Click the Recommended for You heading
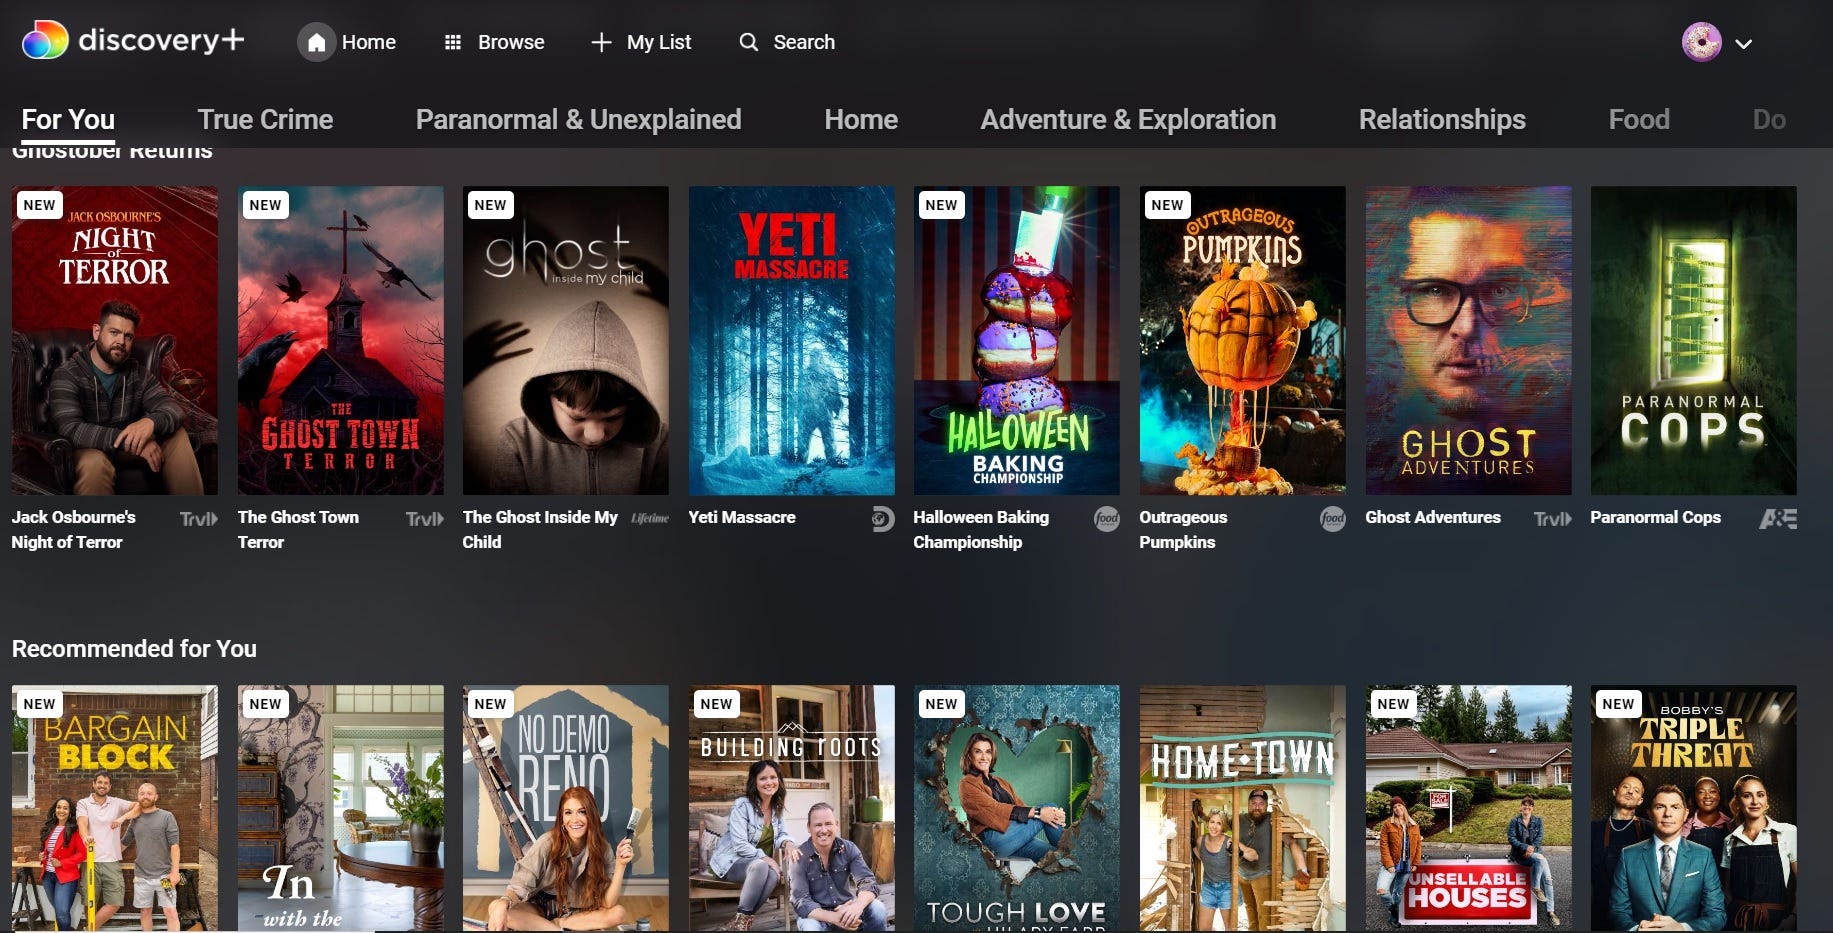Viewport: 1833px width, 933px height. [x=134, y=649]
